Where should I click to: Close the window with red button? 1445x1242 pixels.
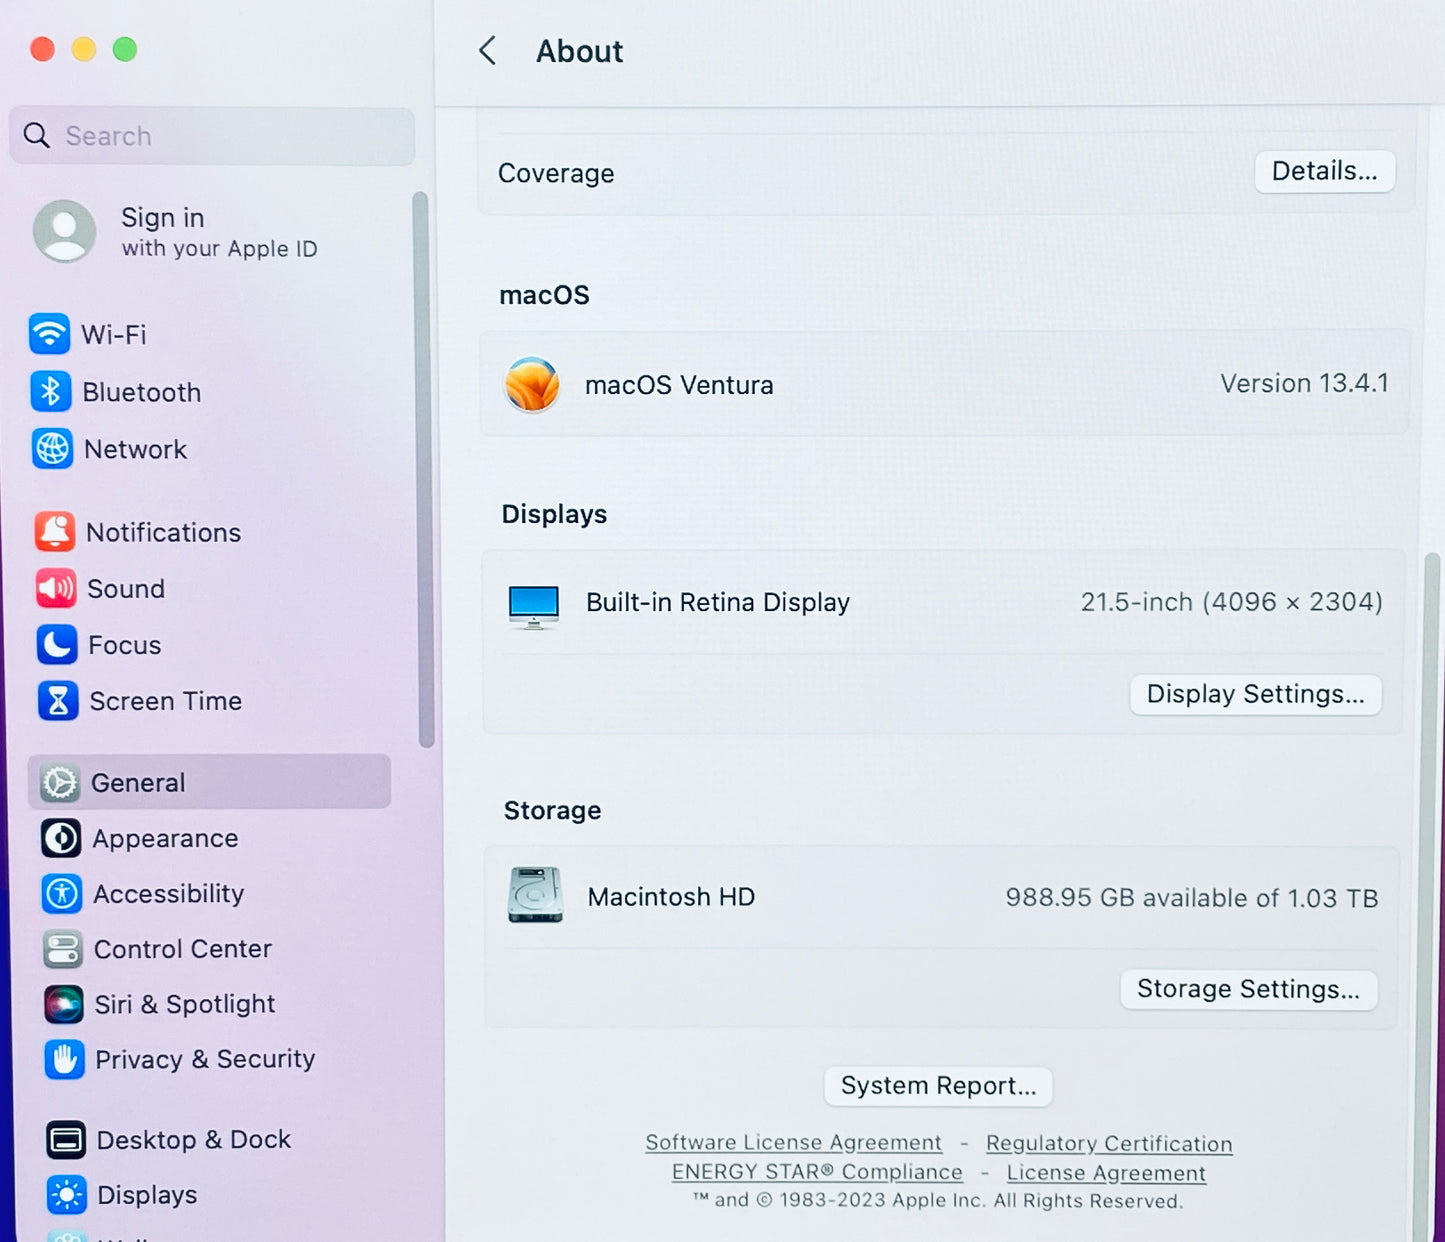coord(42,49)
